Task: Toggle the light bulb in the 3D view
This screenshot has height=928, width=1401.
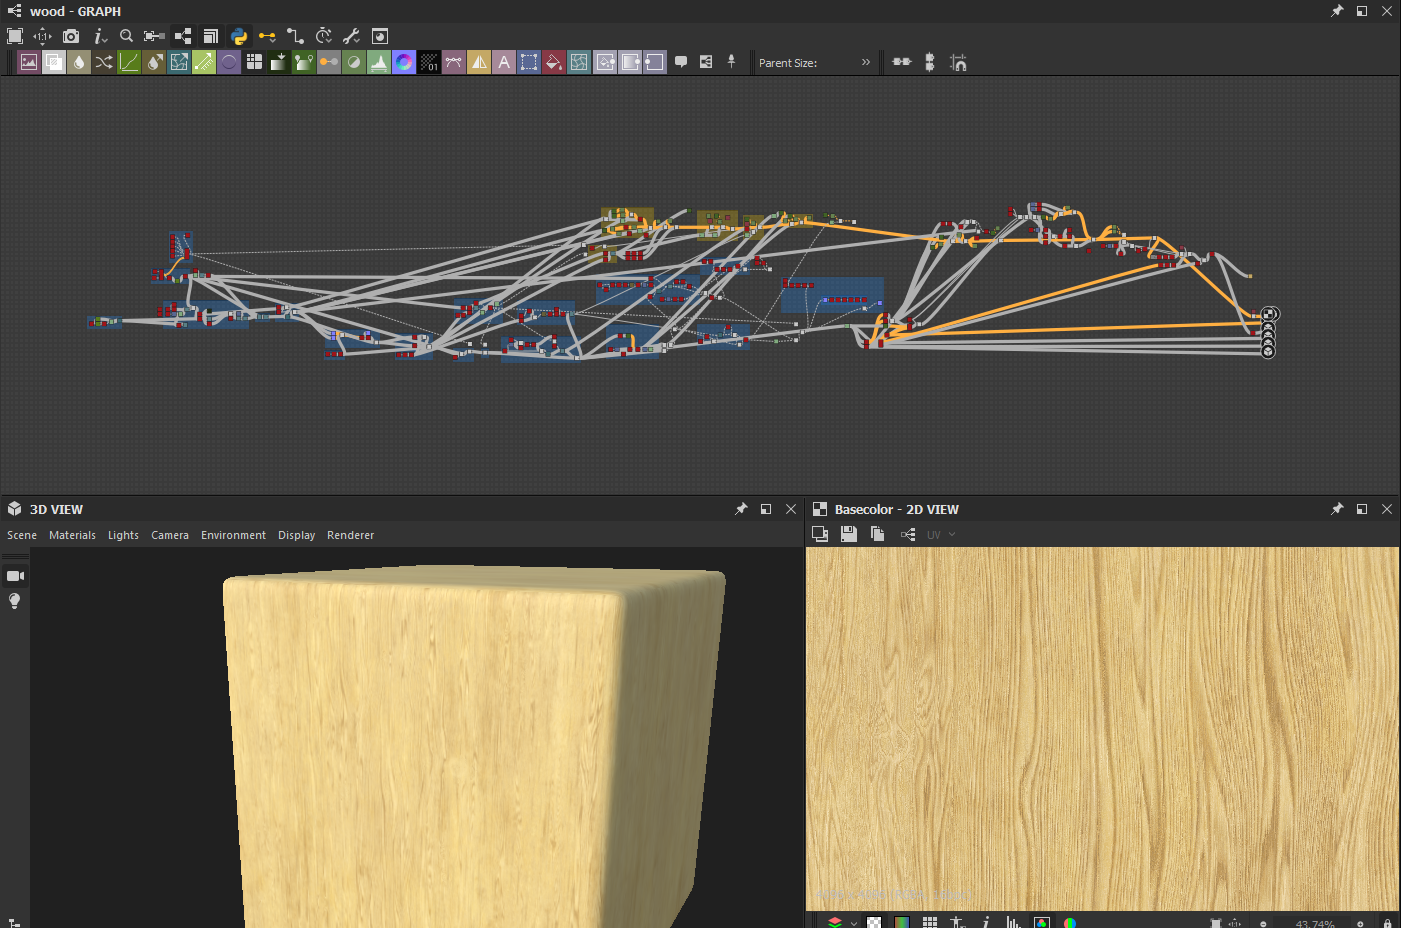Action: tap(14, 601)
